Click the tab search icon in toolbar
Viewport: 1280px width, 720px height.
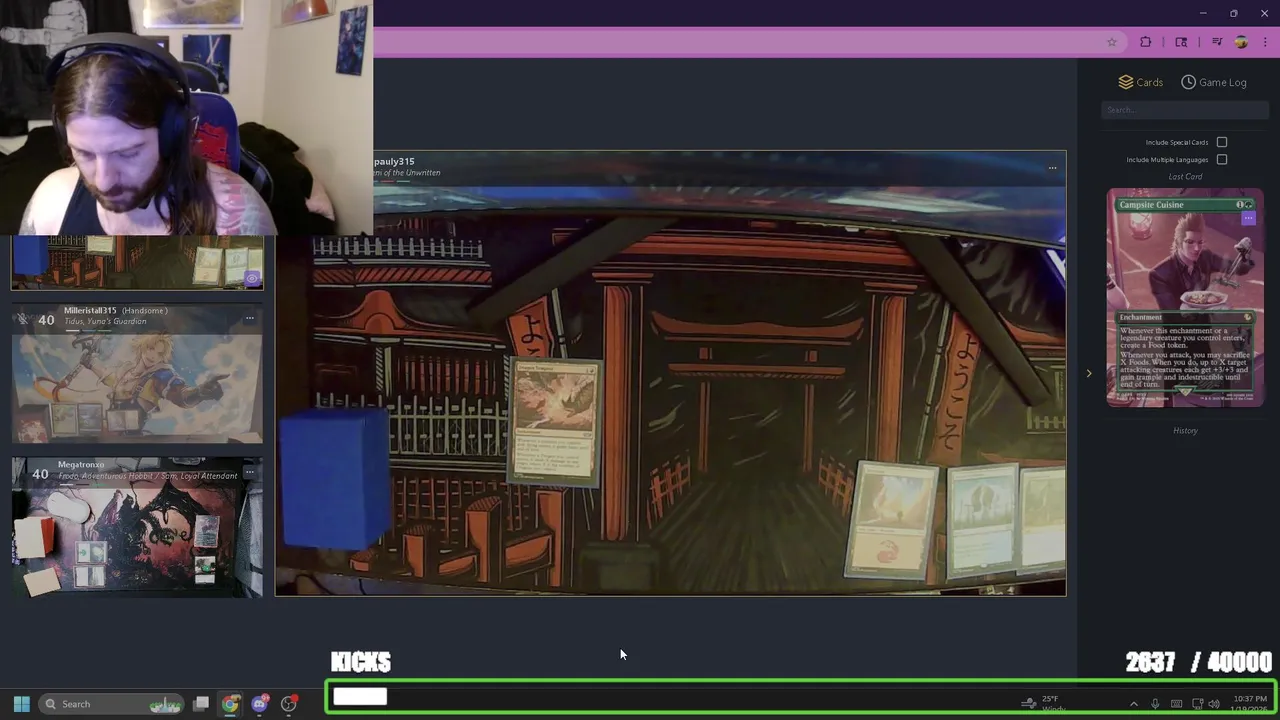pyautogui.click(x=1181, y=42)
